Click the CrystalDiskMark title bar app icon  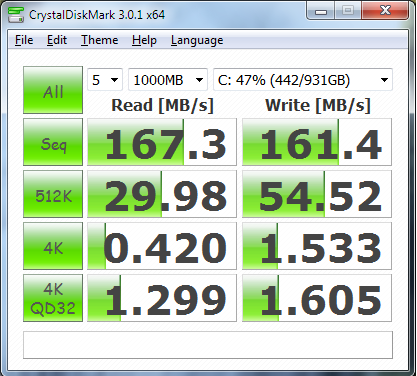(x=16, y=14)
